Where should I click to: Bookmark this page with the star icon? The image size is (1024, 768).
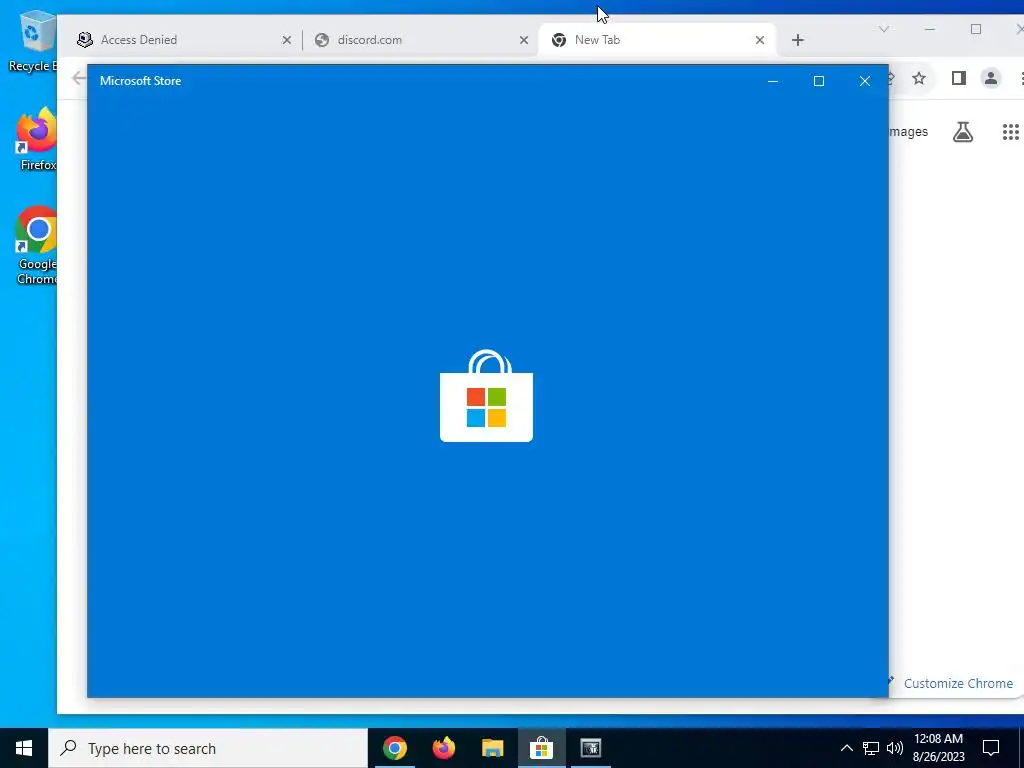(x=919, y=78)
